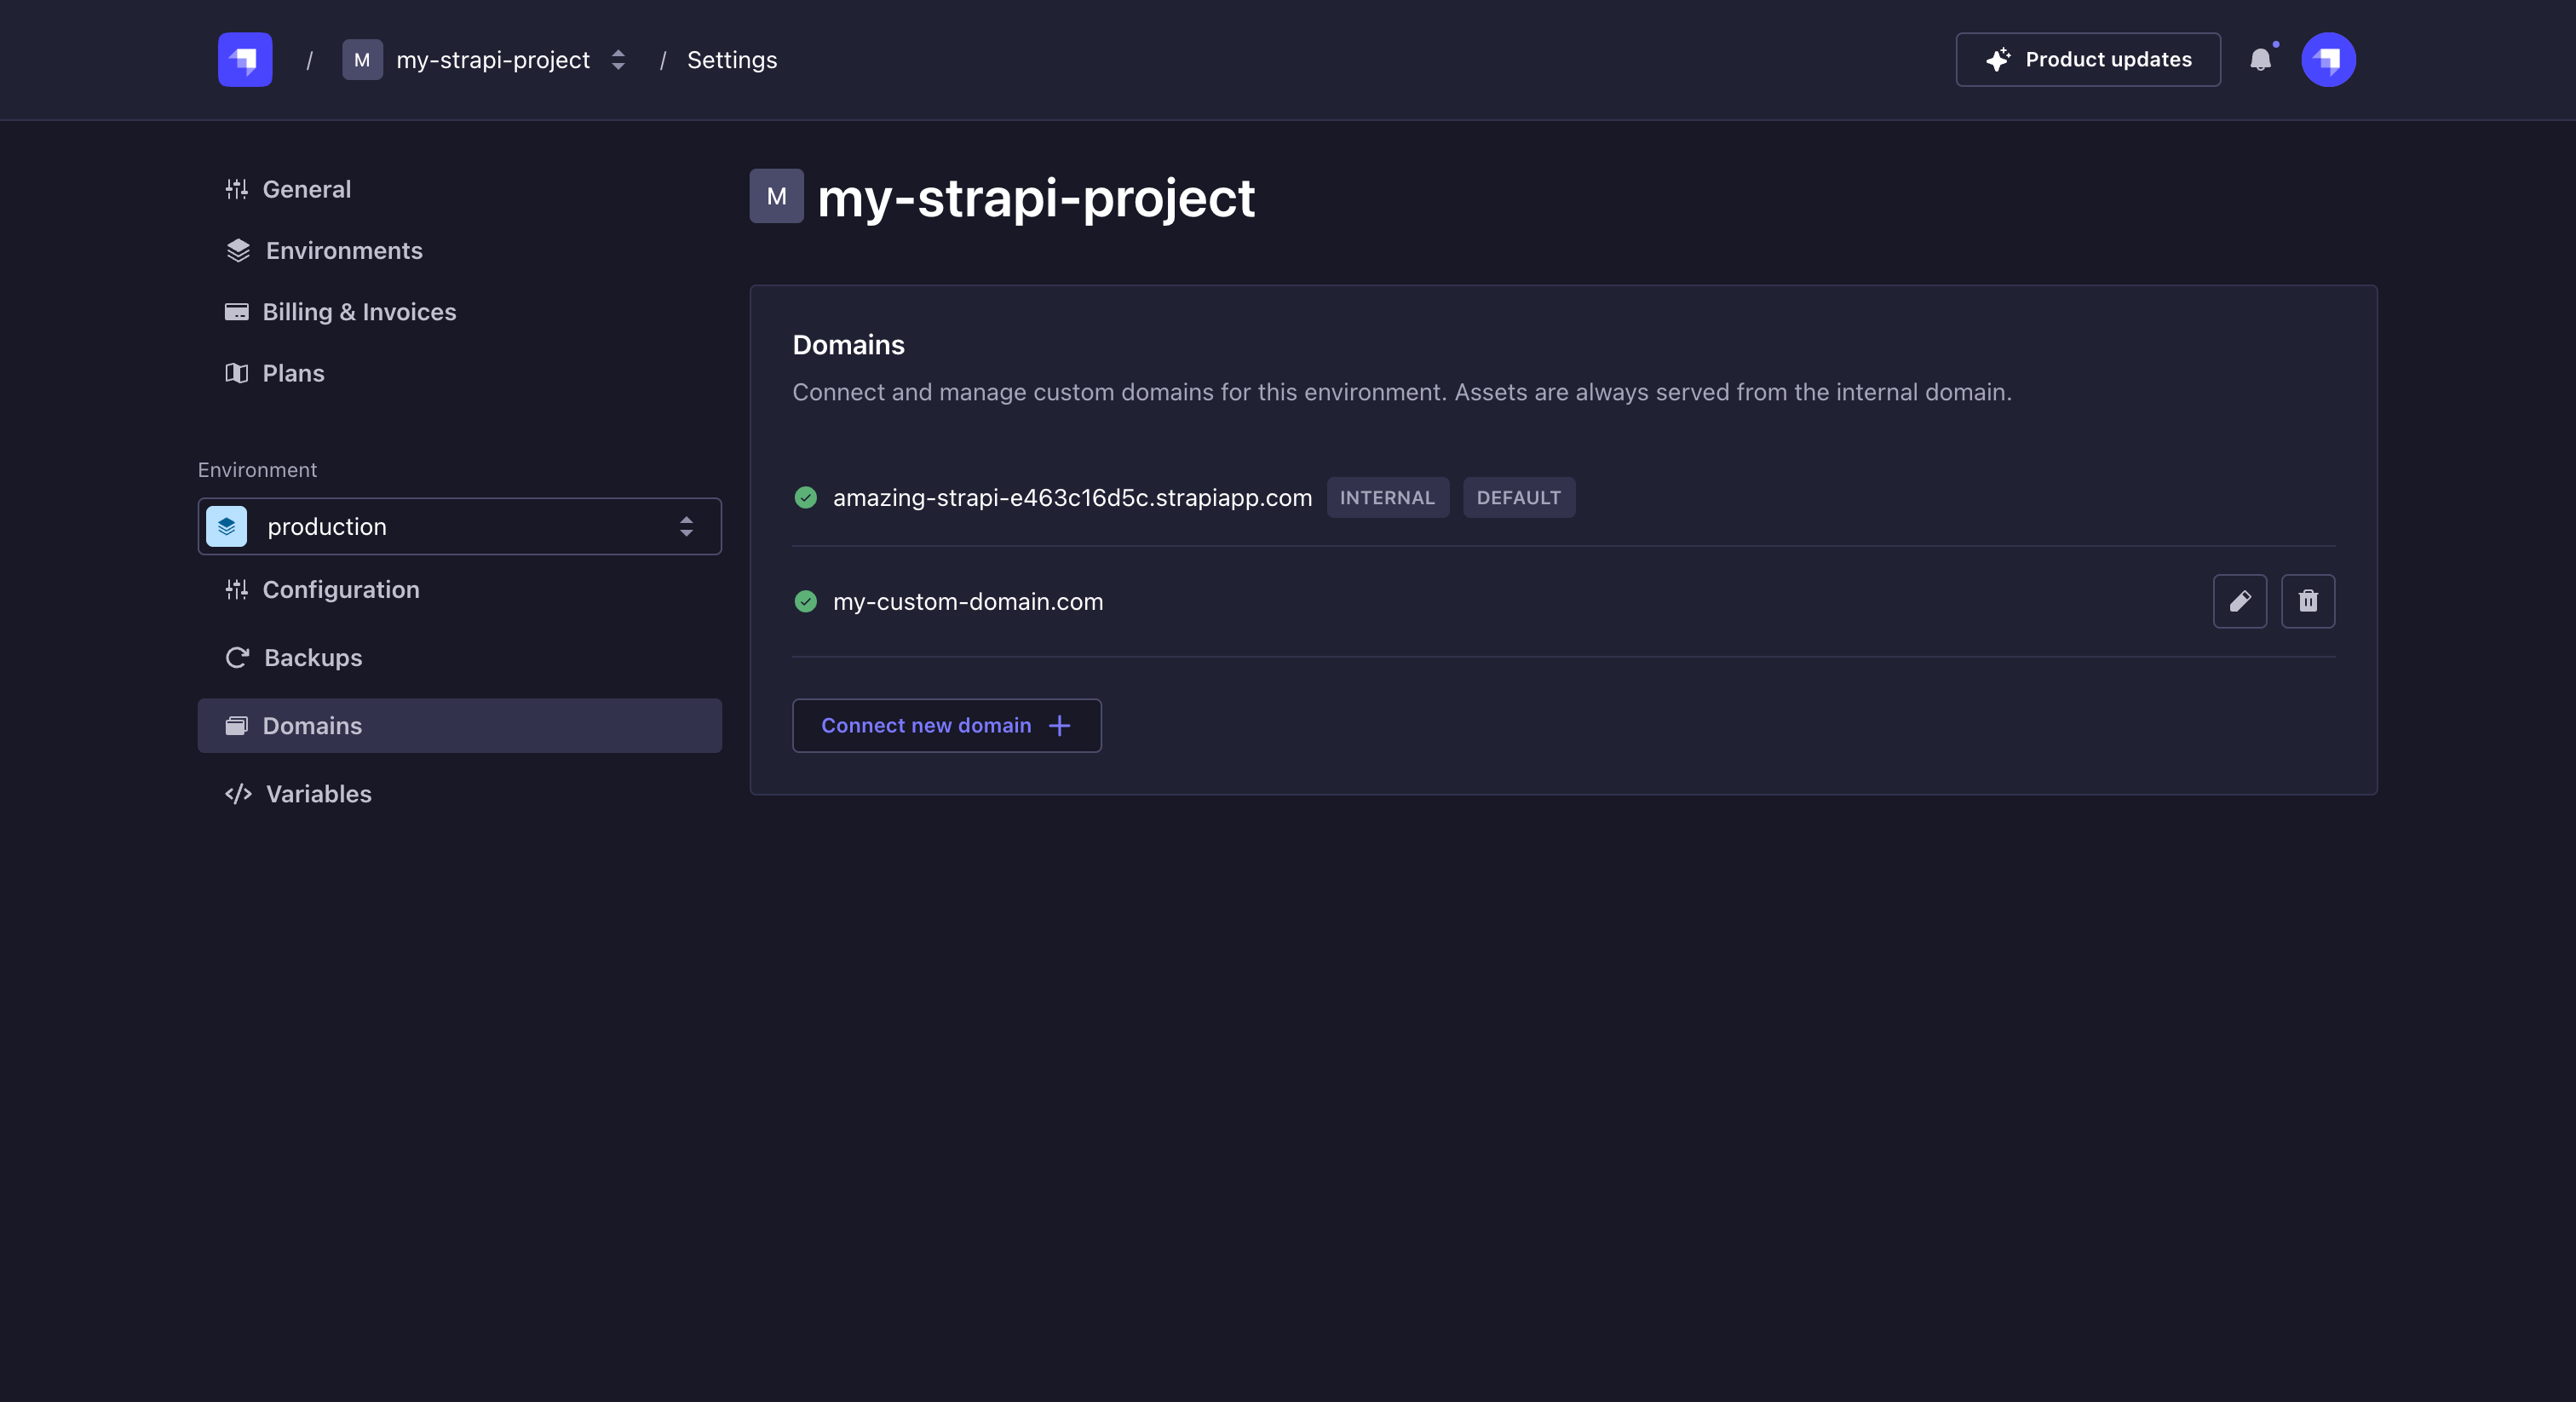Click the INTERNAL badge

tap(1387, 497)
